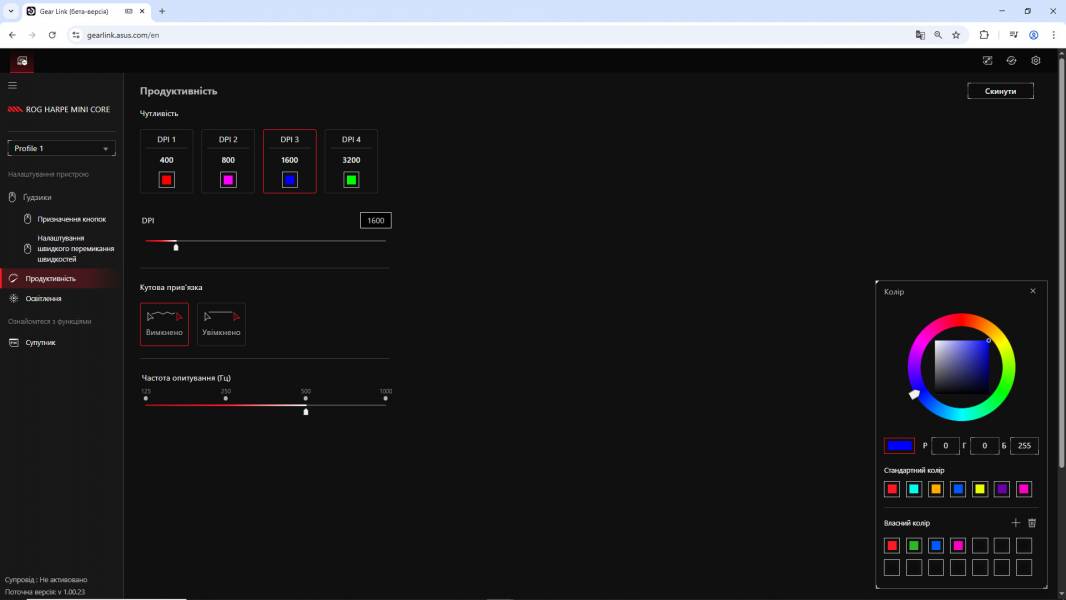Delete custom color with the trash icon
The height and width of the screenshot is (600, 1066).
pyautogui.click(x=1032, y=523)
